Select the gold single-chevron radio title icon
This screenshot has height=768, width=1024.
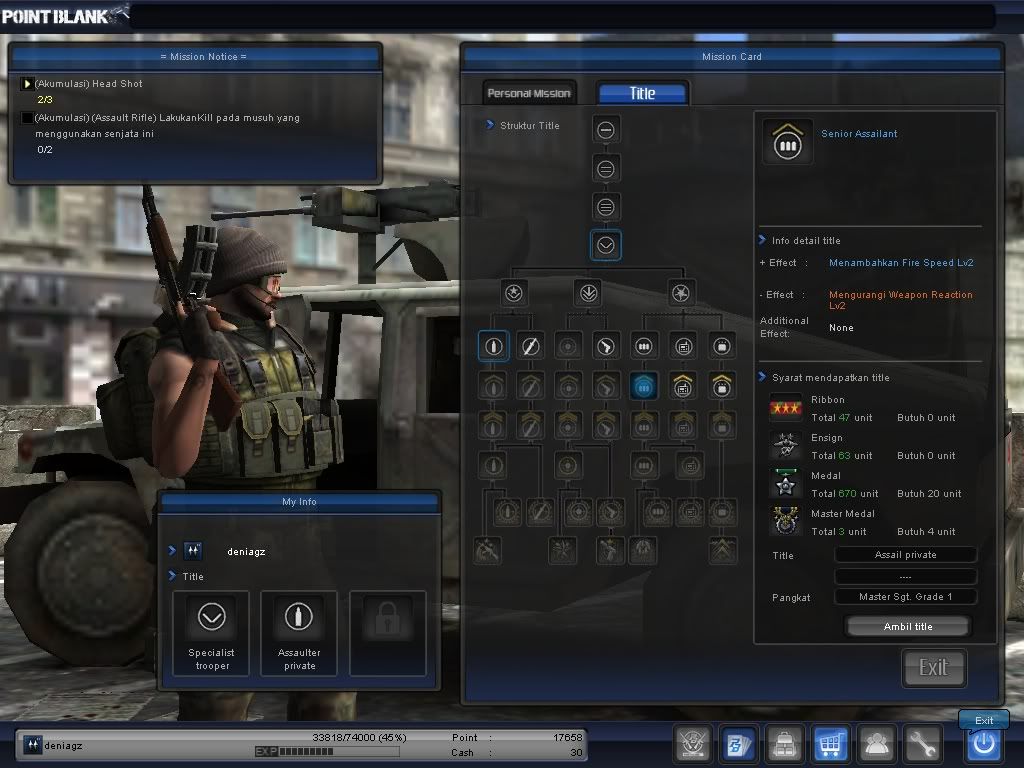[683, 387]
